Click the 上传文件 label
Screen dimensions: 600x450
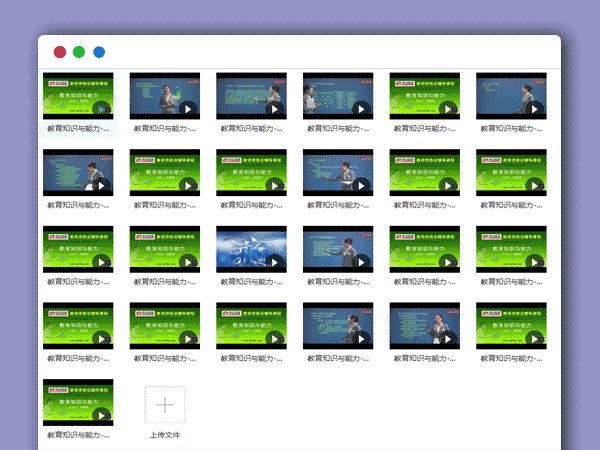pos(165,435)
